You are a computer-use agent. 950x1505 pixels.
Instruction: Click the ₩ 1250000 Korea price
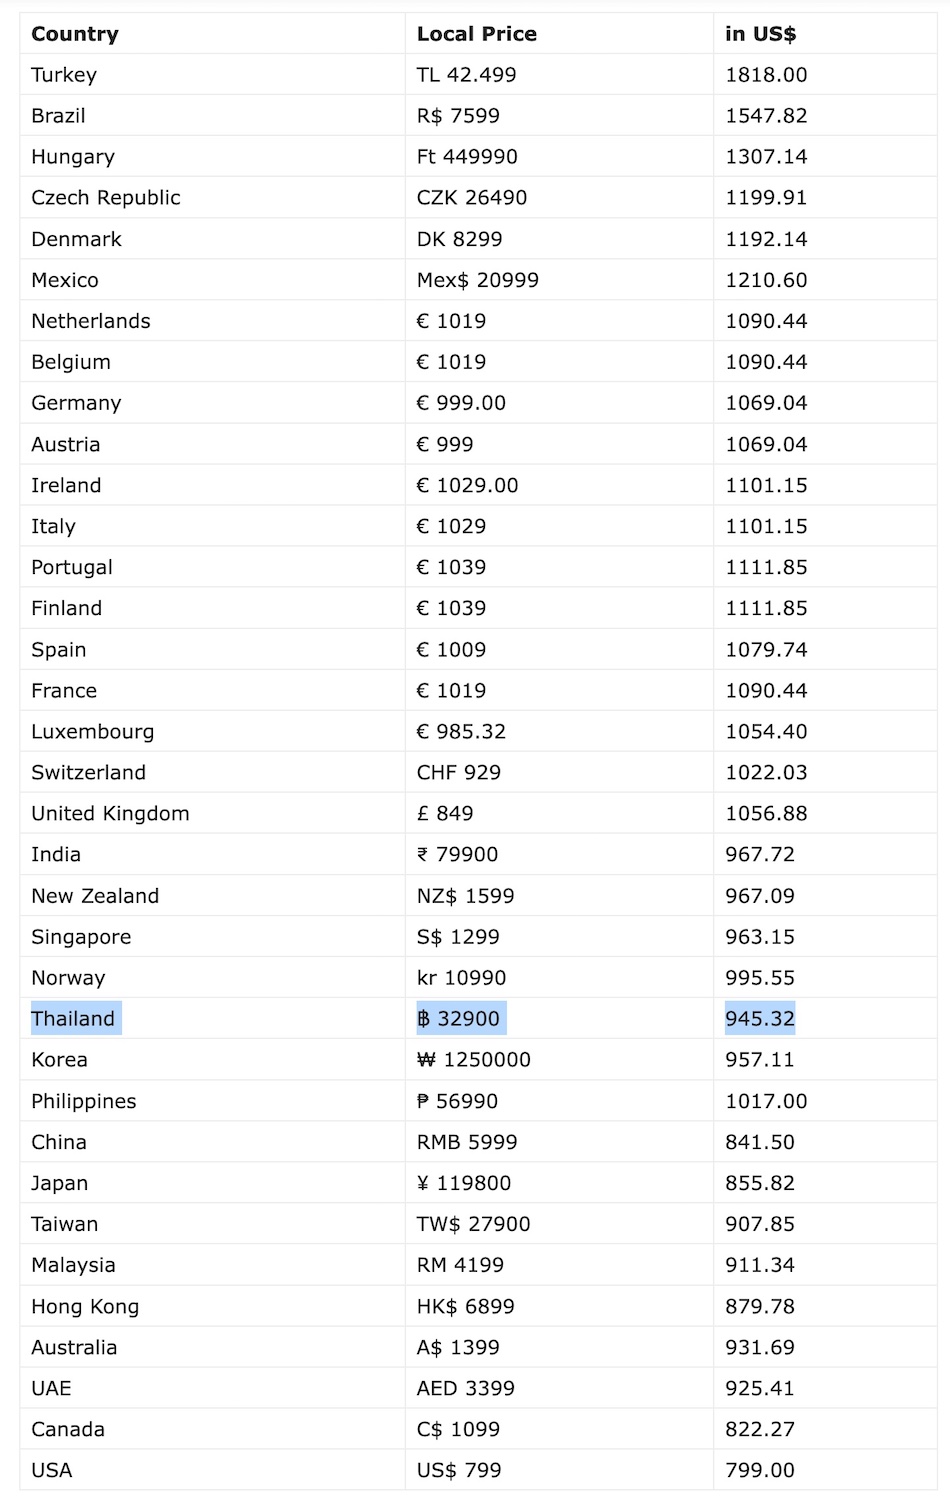pos(473,1060)
